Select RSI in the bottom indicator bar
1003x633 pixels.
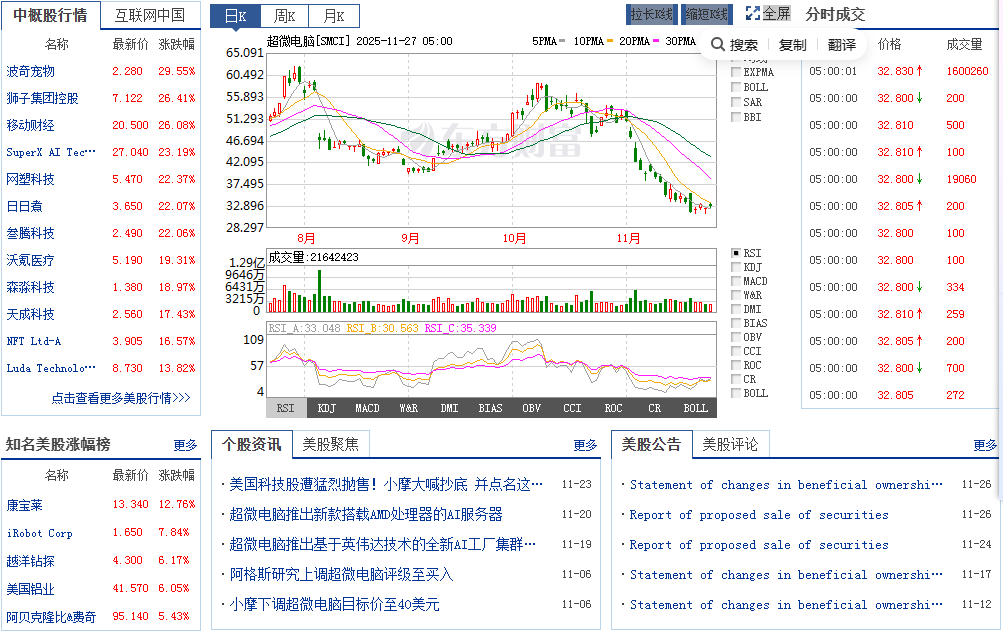pos(285,408)
